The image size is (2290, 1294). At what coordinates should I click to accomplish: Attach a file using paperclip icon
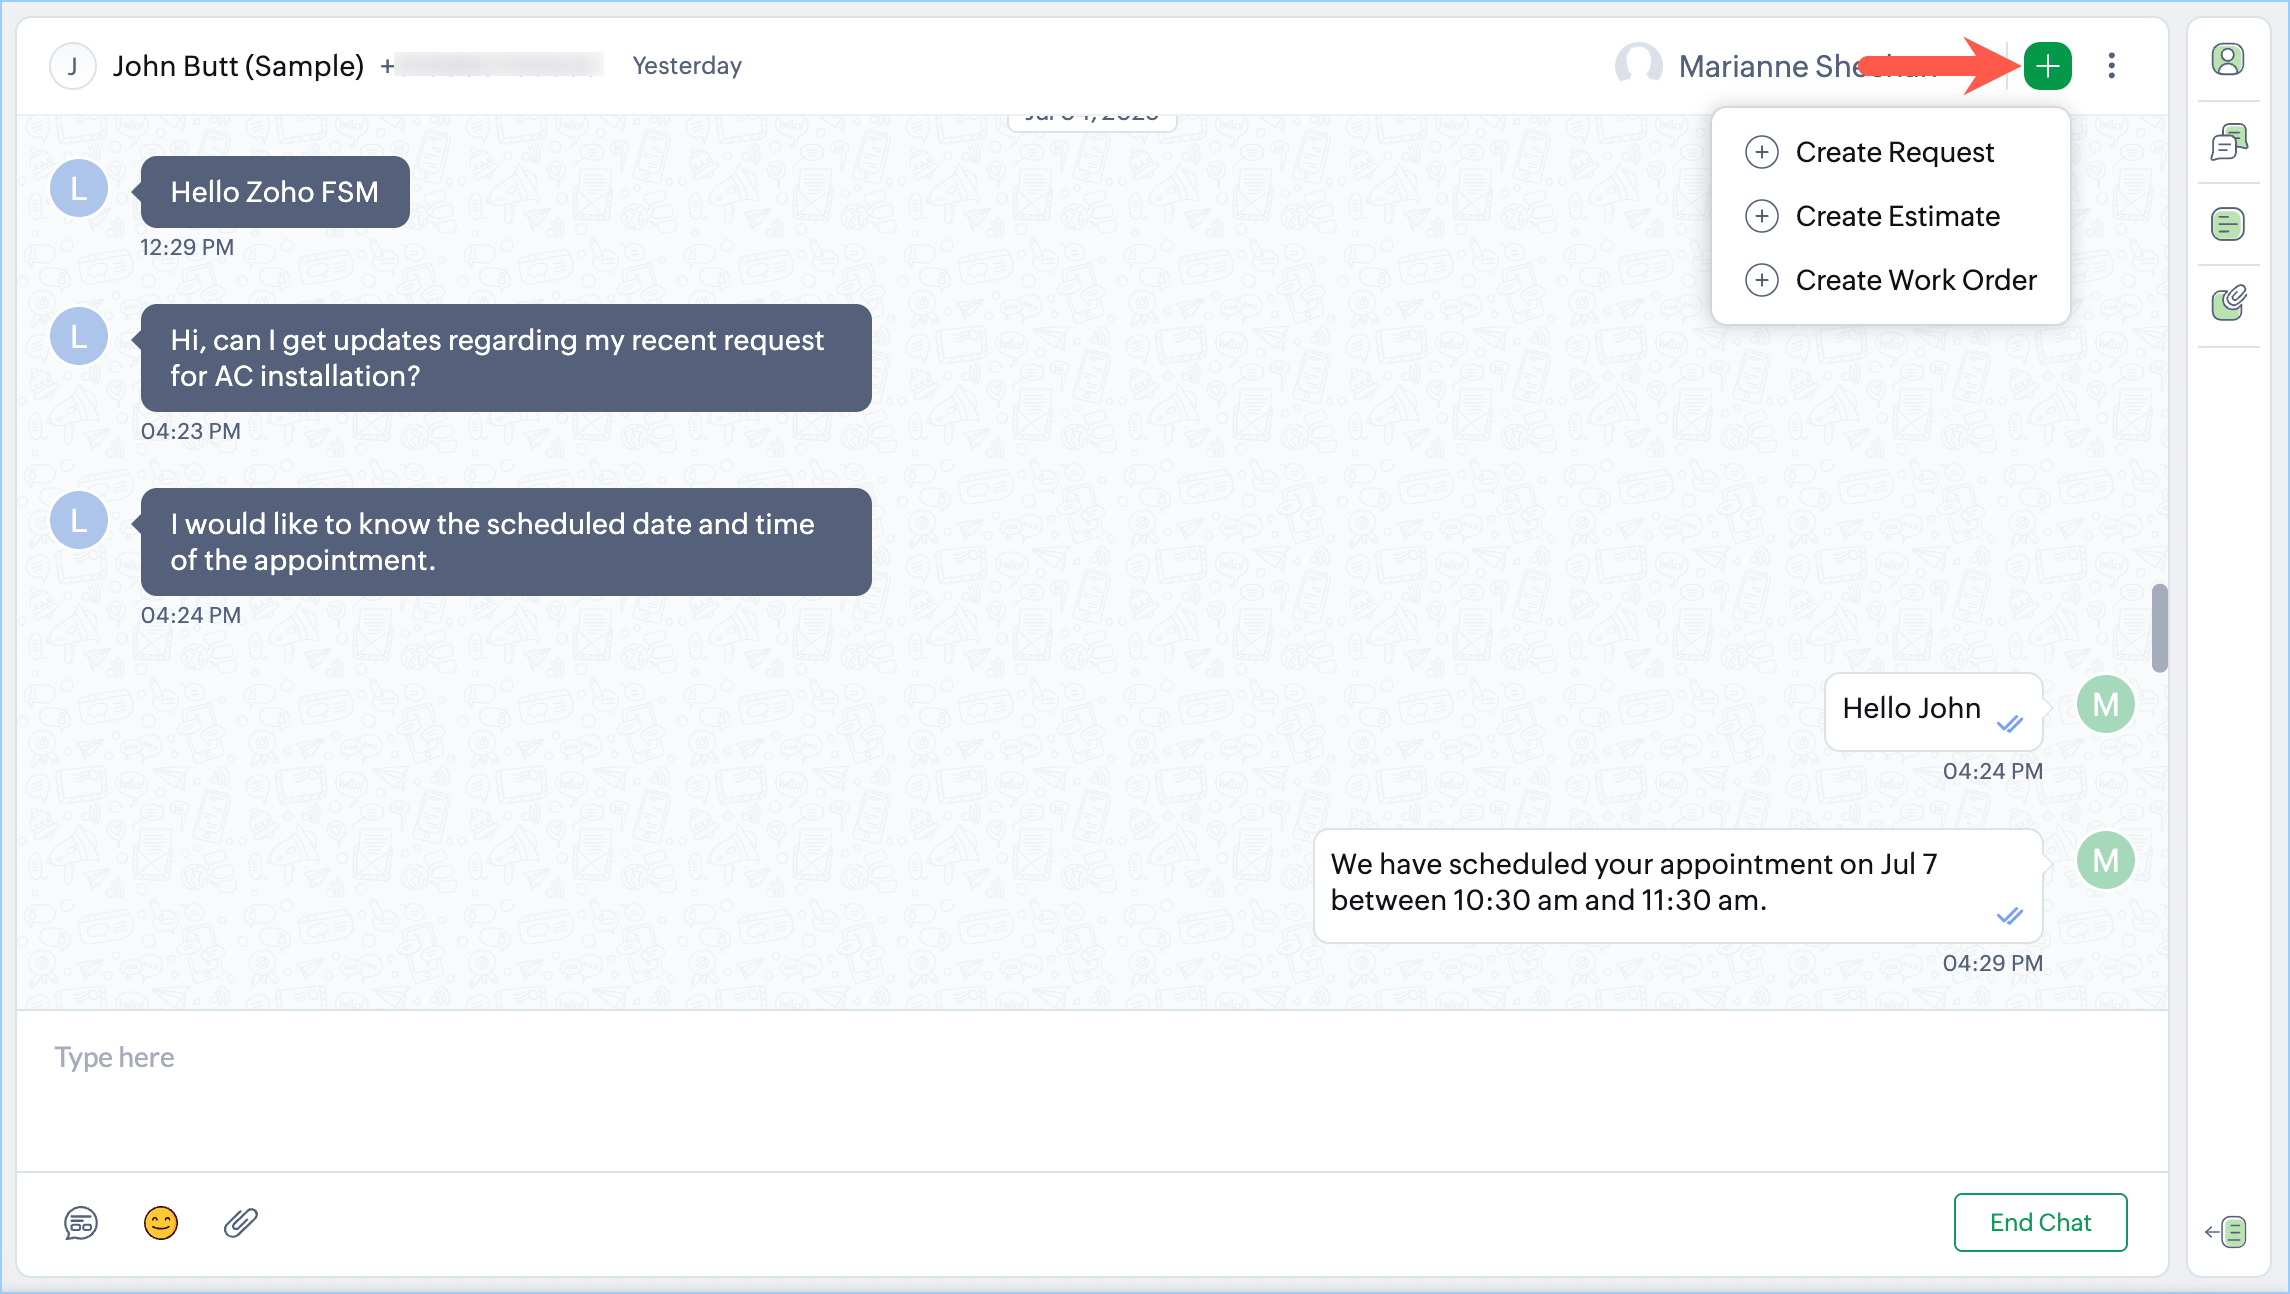pyautogui.click(x=240, y=1223)
